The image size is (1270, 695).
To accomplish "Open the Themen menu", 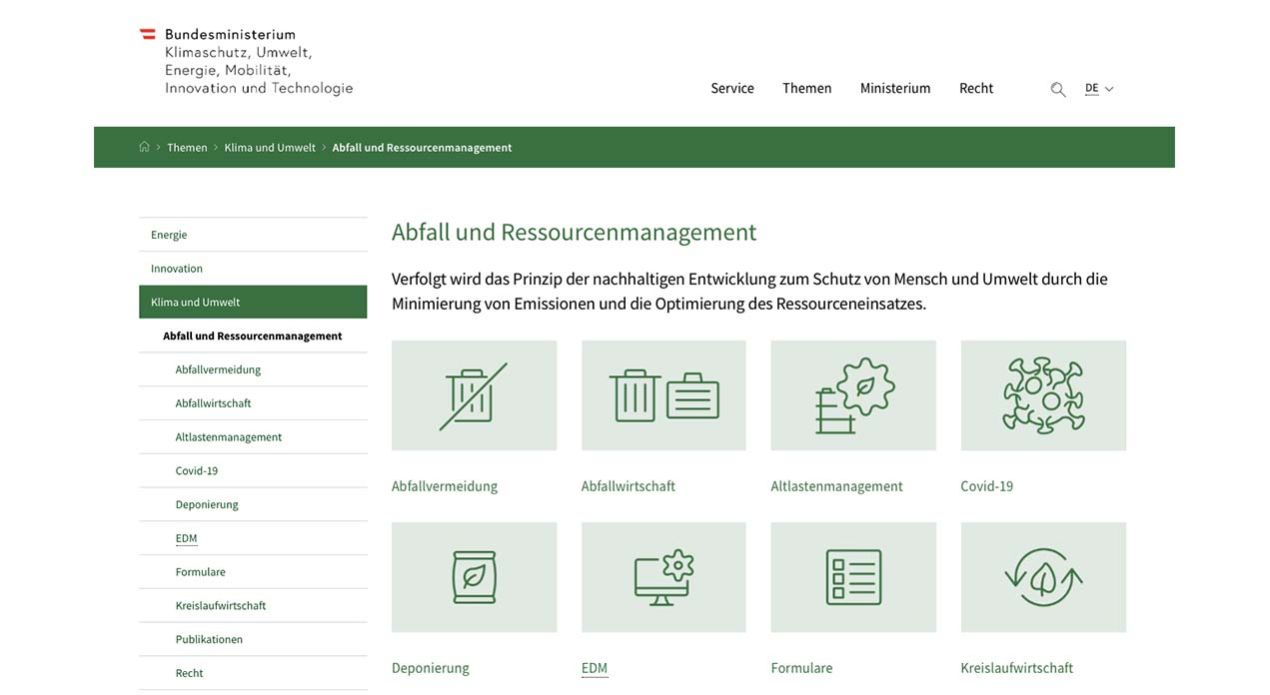I will tap(807, 88).
